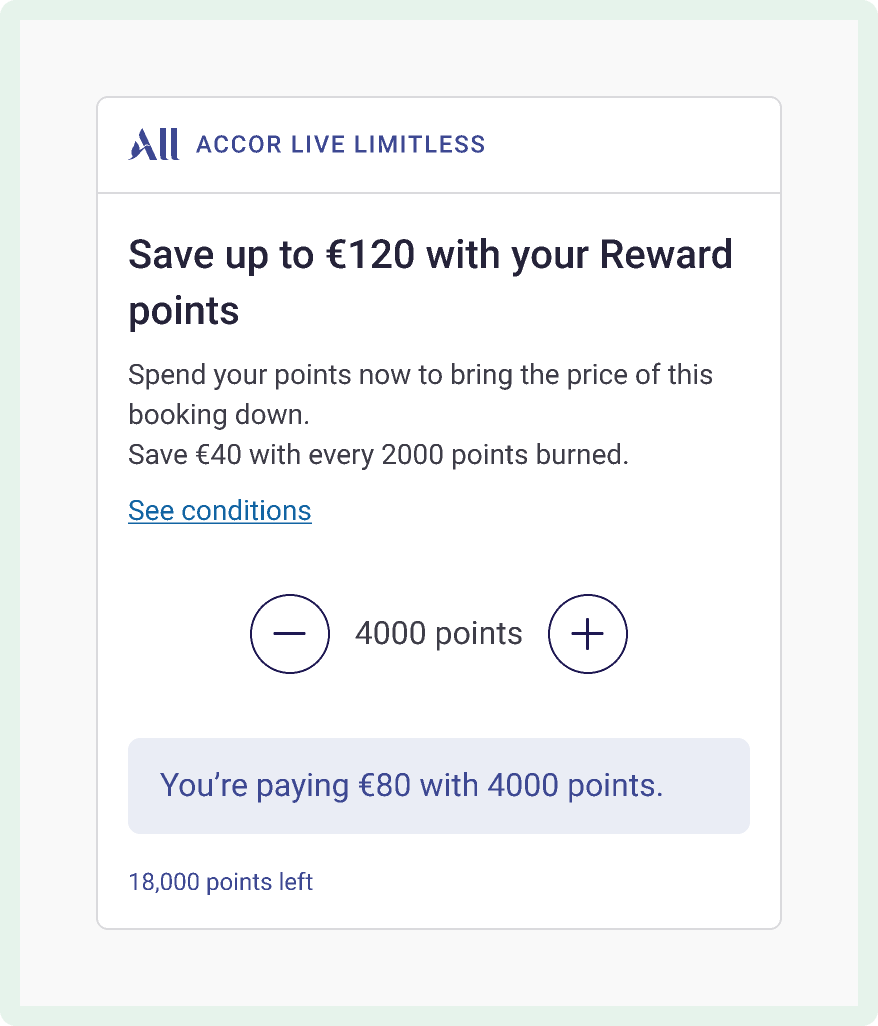The height and width of the screenshot is (1026, 878).
Task: Click the Save €40 with every 2000 points line
Action: tap(378, 455)
